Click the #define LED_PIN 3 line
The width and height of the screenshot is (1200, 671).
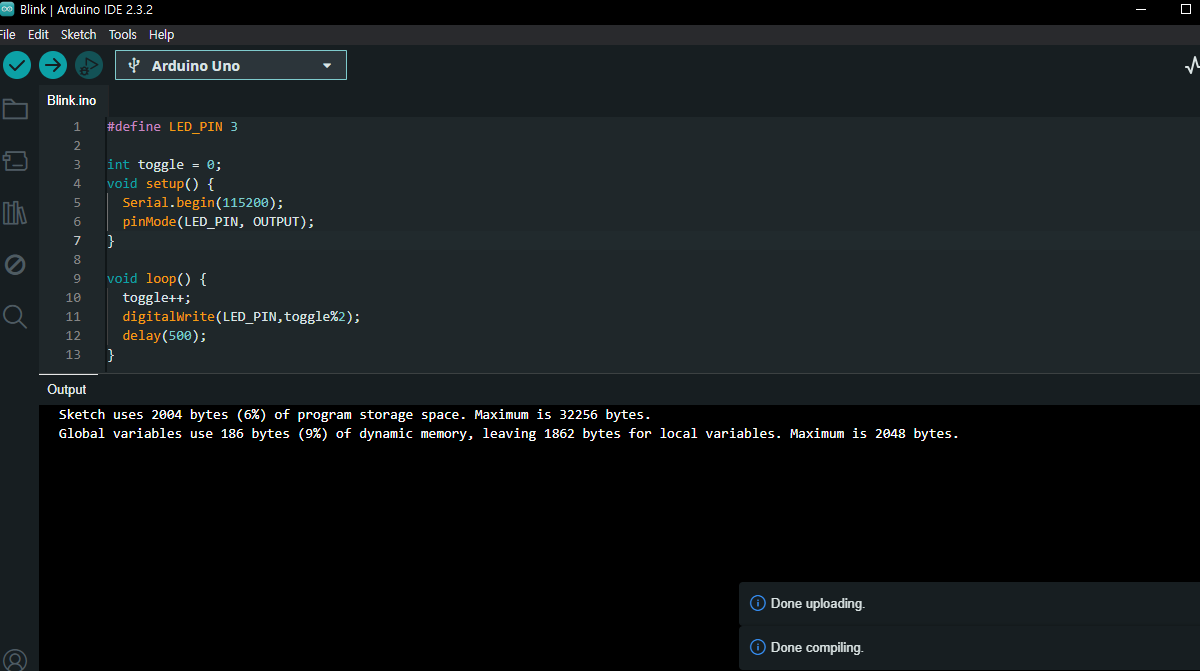pos(172,127)
